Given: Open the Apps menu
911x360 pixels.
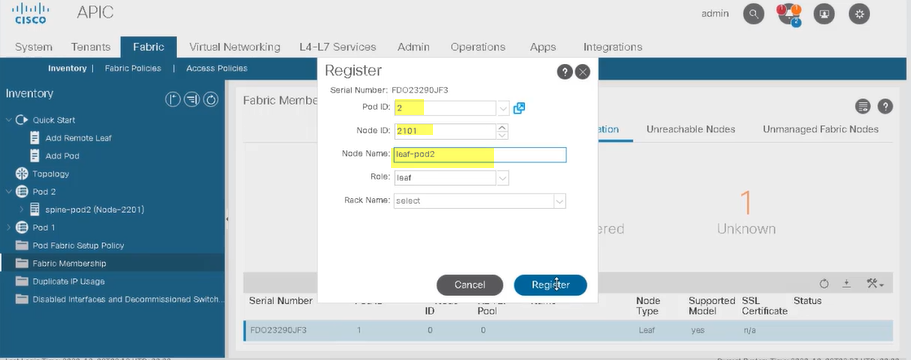Looking at the screenshot, I should 543,47.
